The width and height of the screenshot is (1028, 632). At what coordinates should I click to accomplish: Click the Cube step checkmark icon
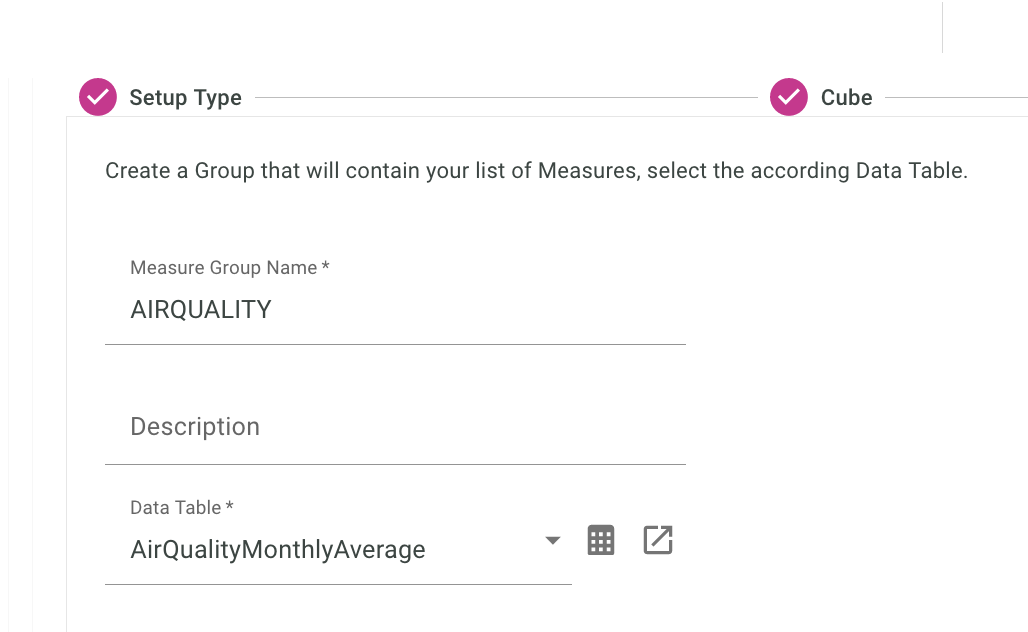click(789, 97)
